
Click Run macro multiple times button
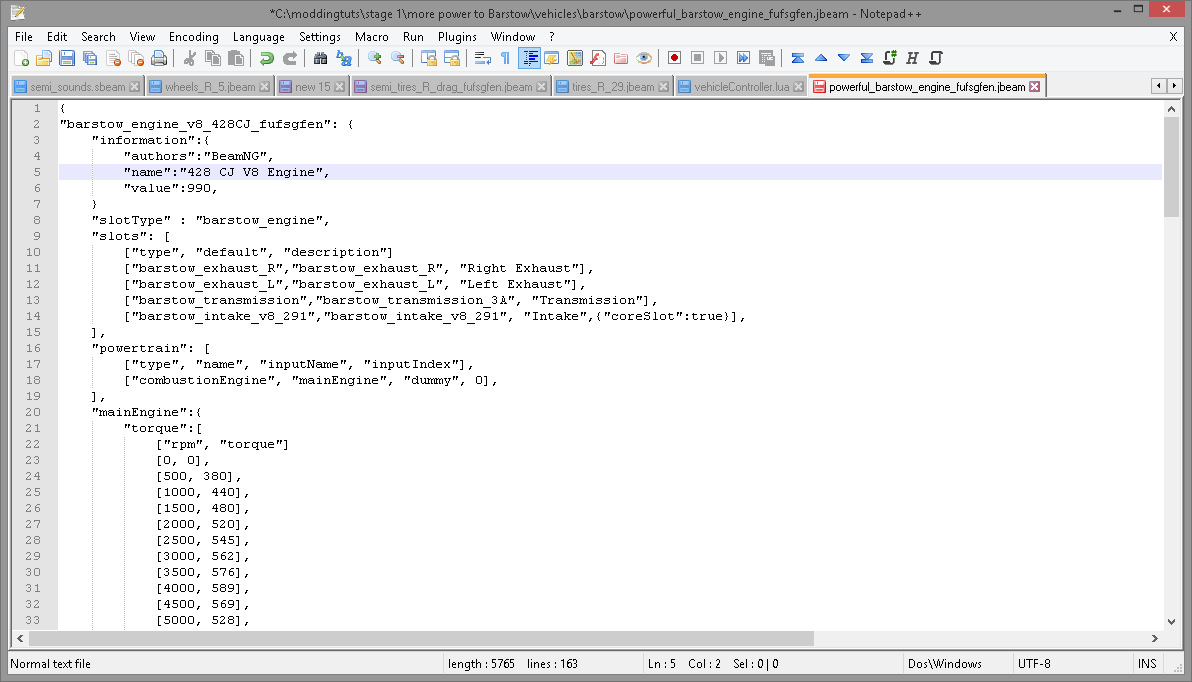click(x=743, y=59)
